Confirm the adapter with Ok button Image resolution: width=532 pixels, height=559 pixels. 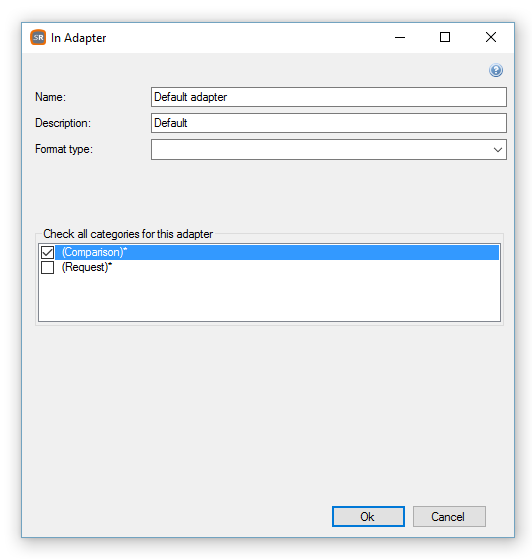pyautogui.click(x=368, y=517)
